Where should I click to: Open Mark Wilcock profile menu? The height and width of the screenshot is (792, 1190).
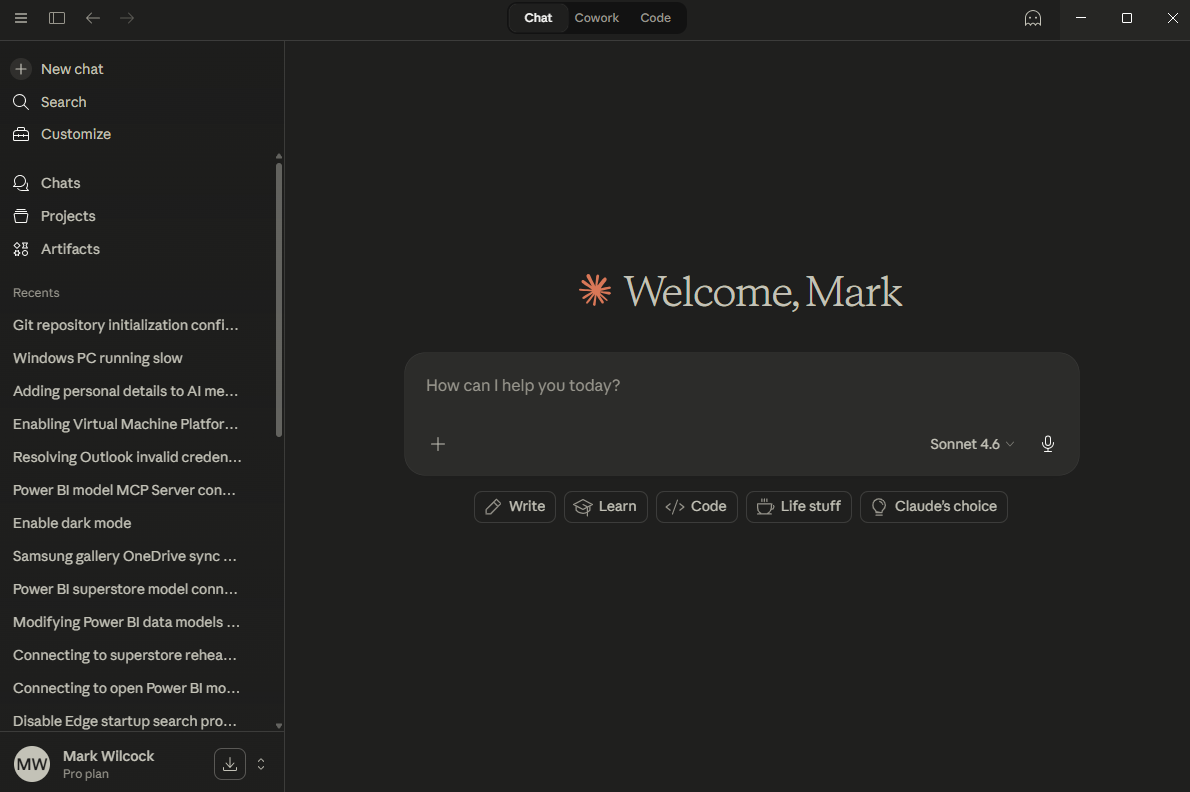click(108, 764)
